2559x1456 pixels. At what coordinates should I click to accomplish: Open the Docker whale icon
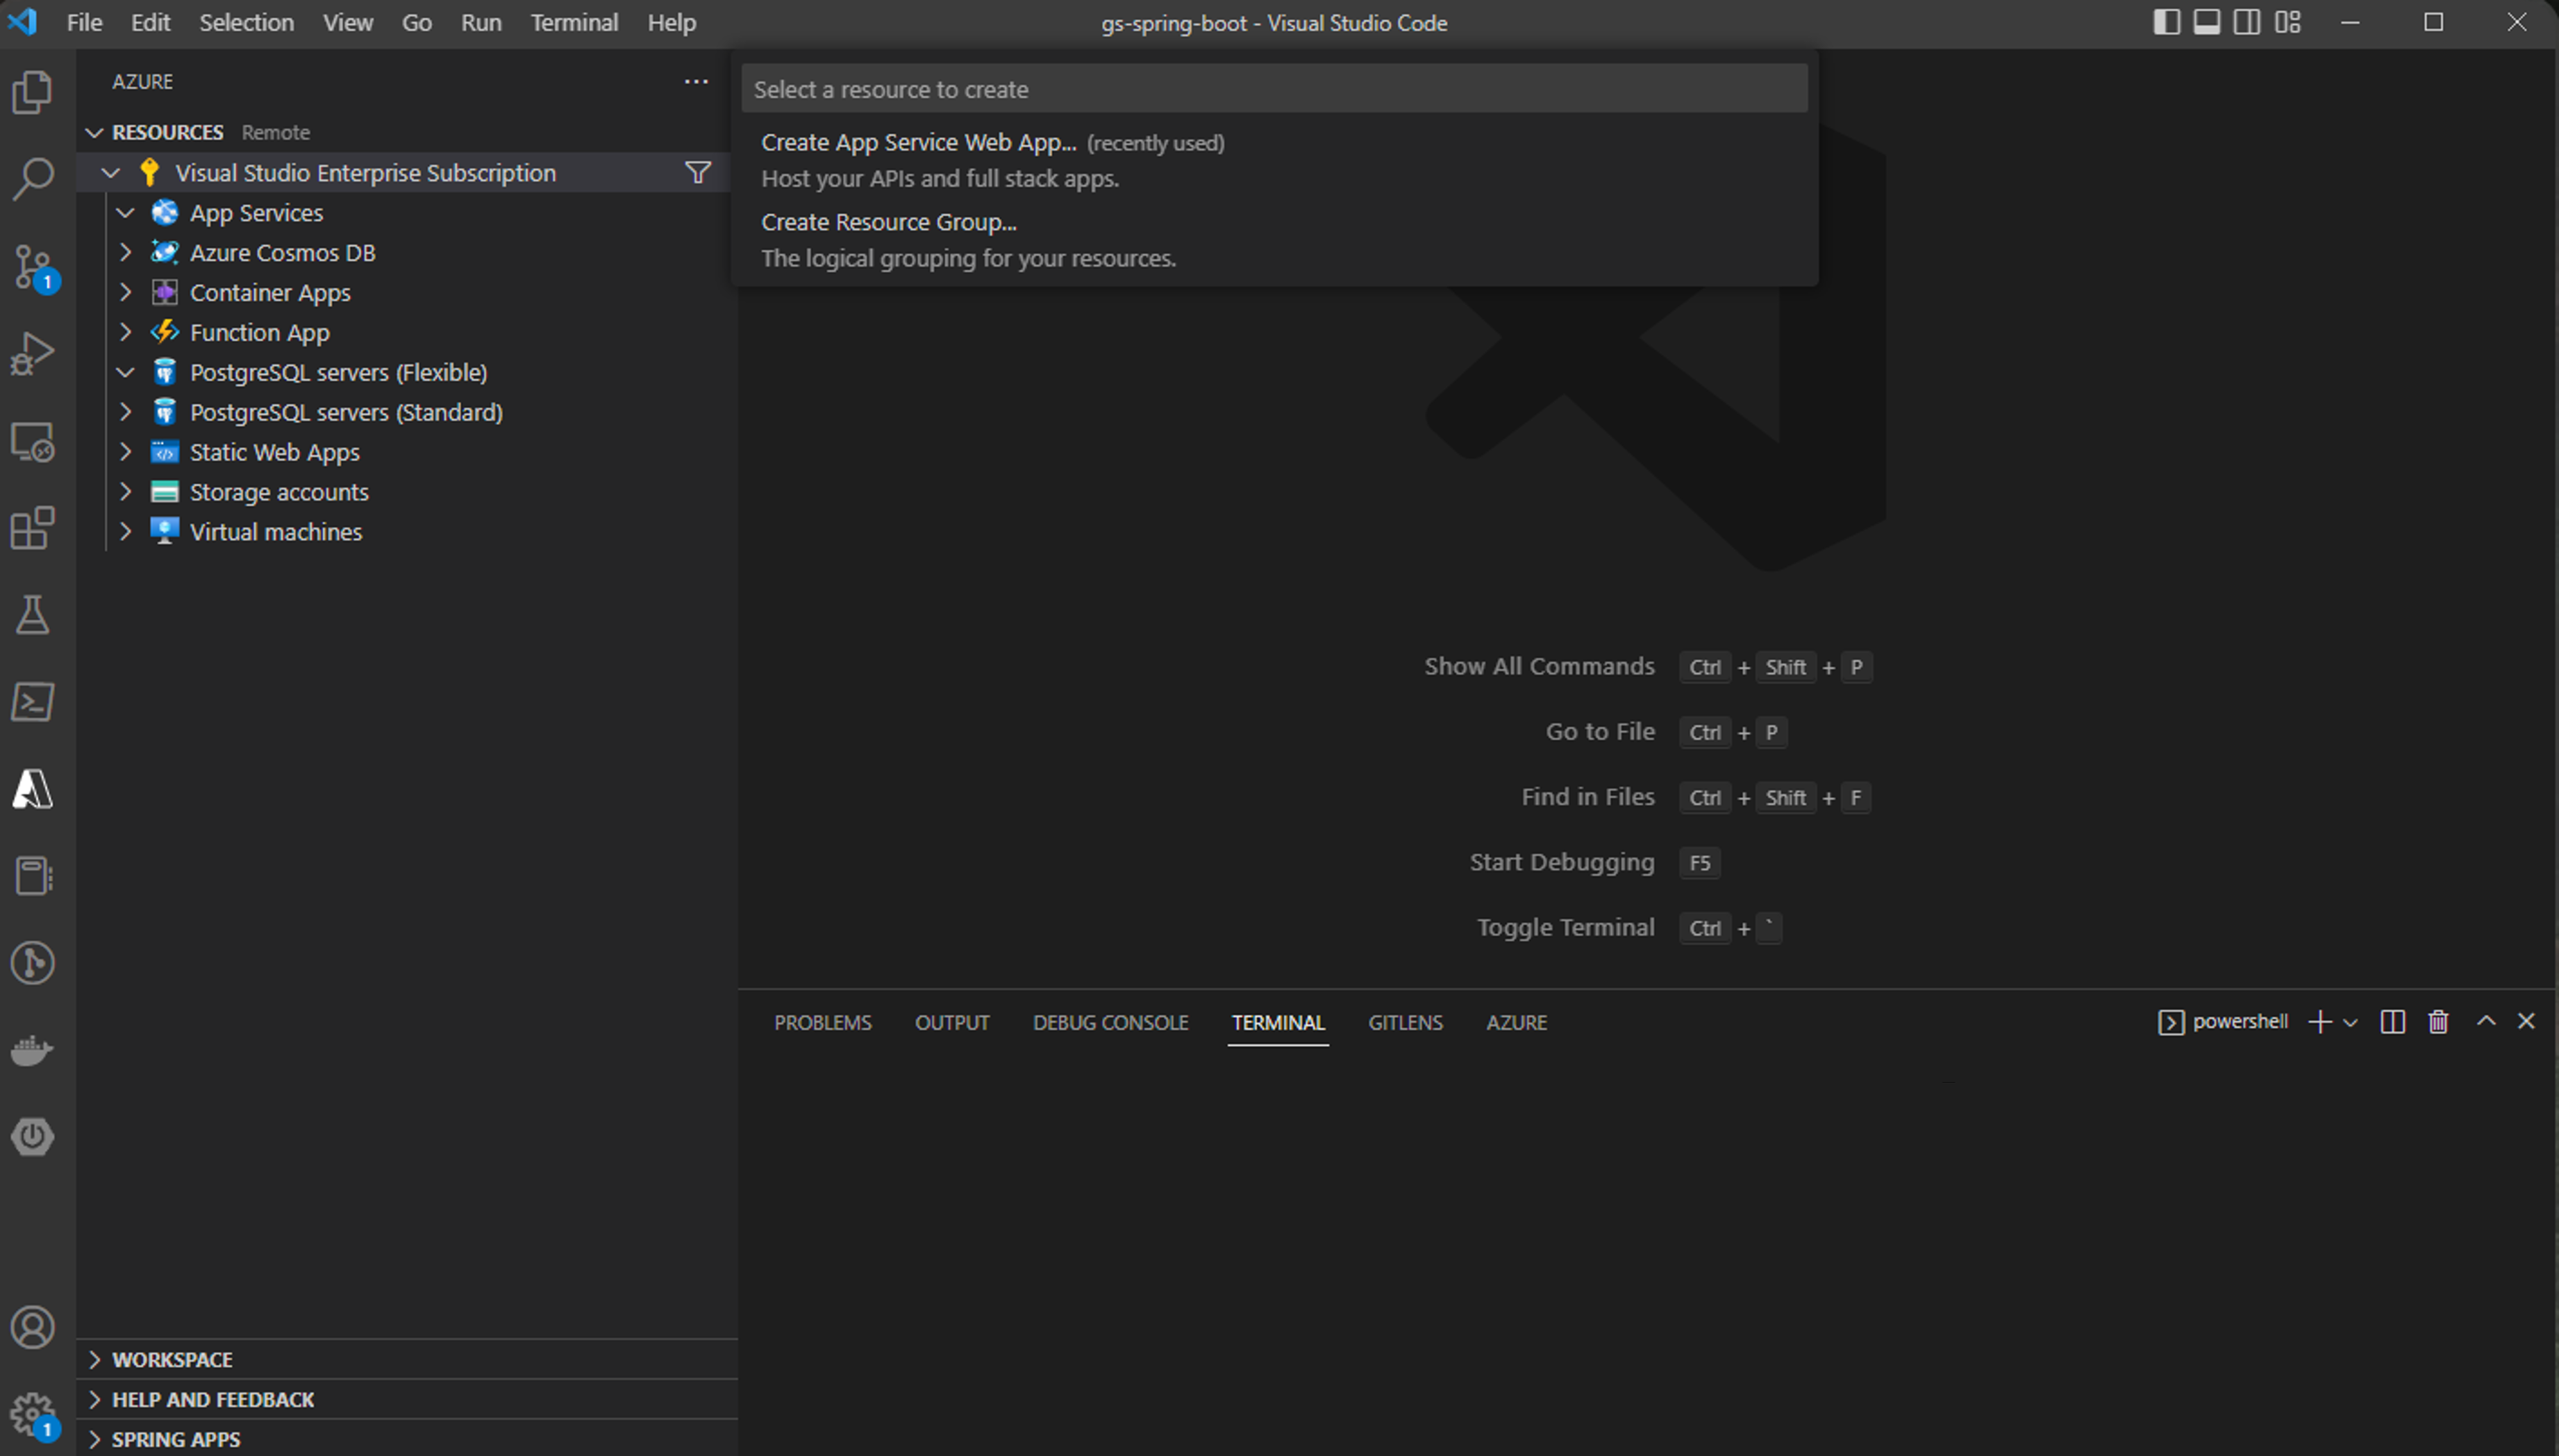(33, 1050)
